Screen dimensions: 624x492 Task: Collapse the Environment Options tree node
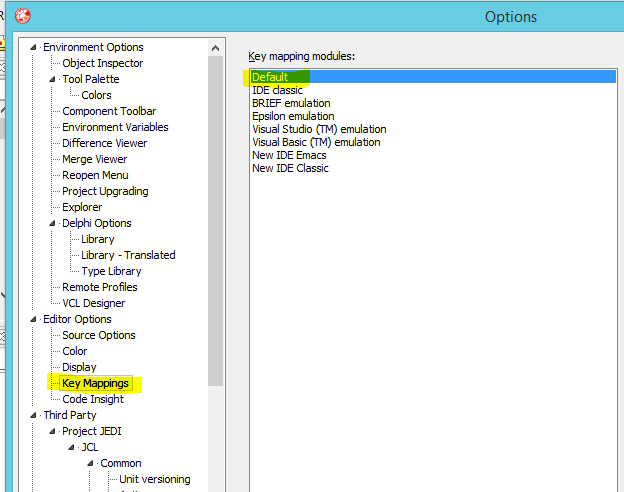pos(33,47)
